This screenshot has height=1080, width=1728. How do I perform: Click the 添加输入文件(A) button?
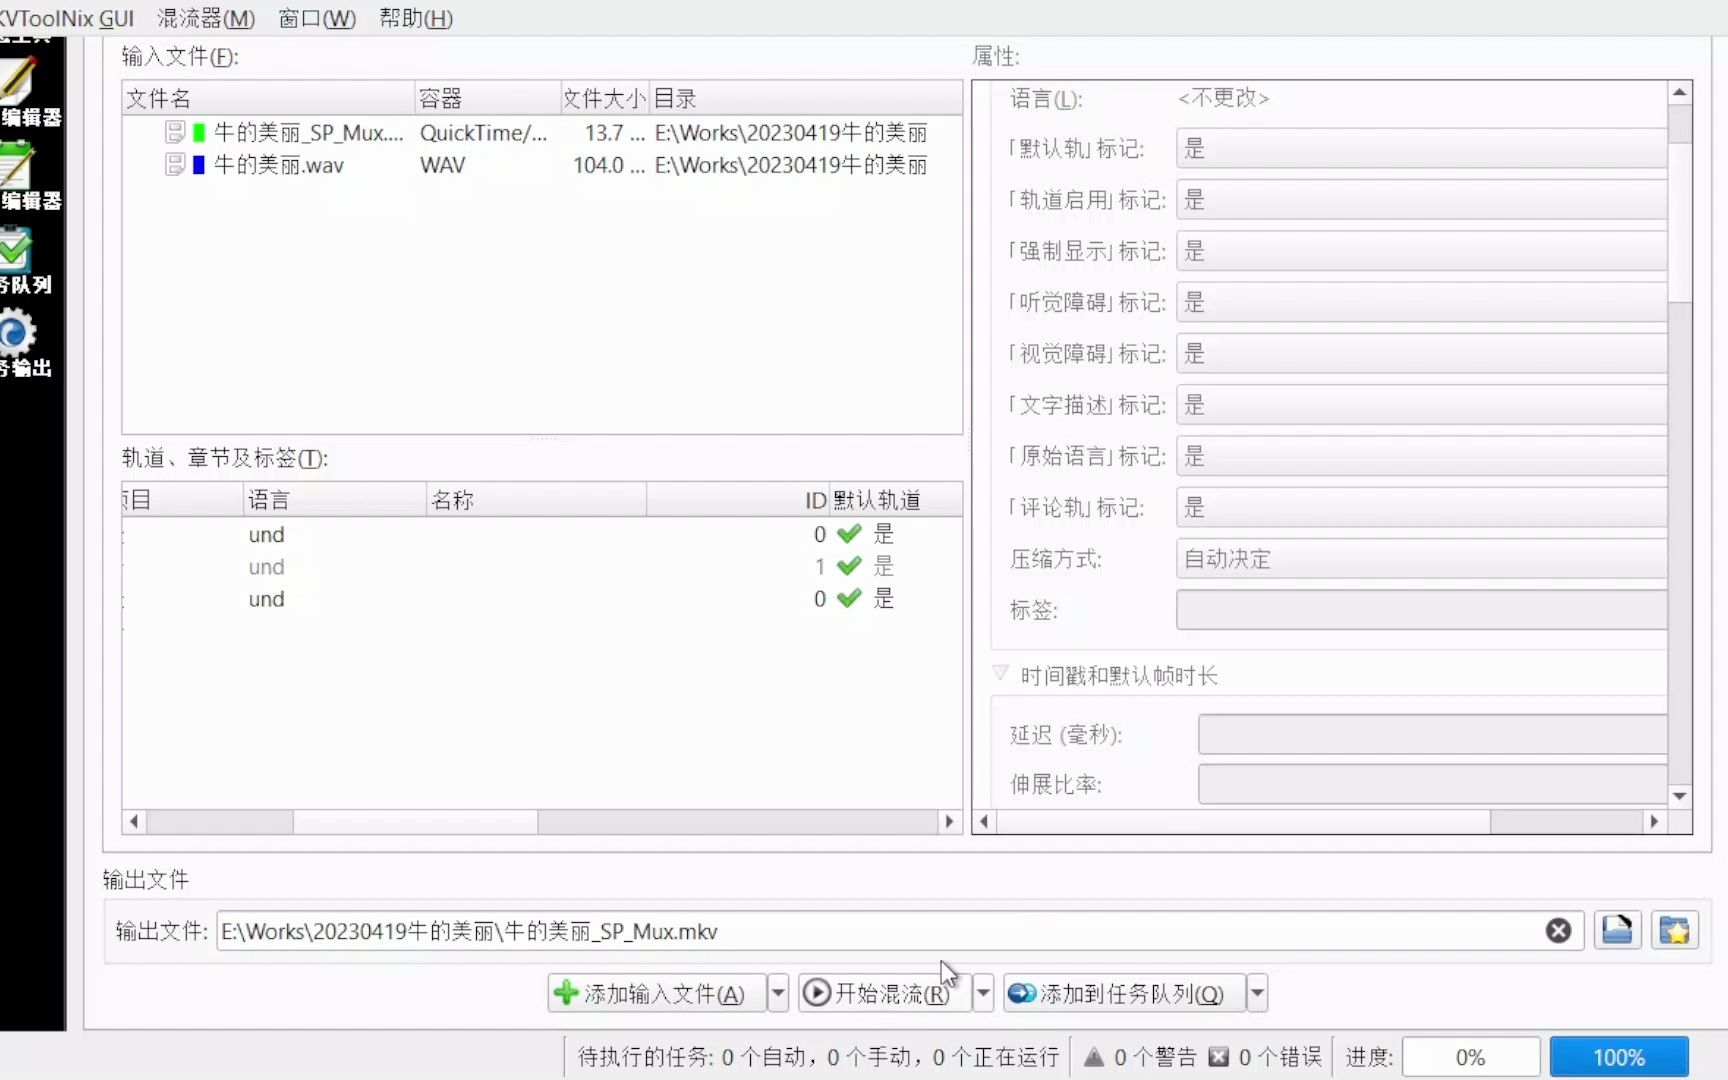tap(657, 993)
